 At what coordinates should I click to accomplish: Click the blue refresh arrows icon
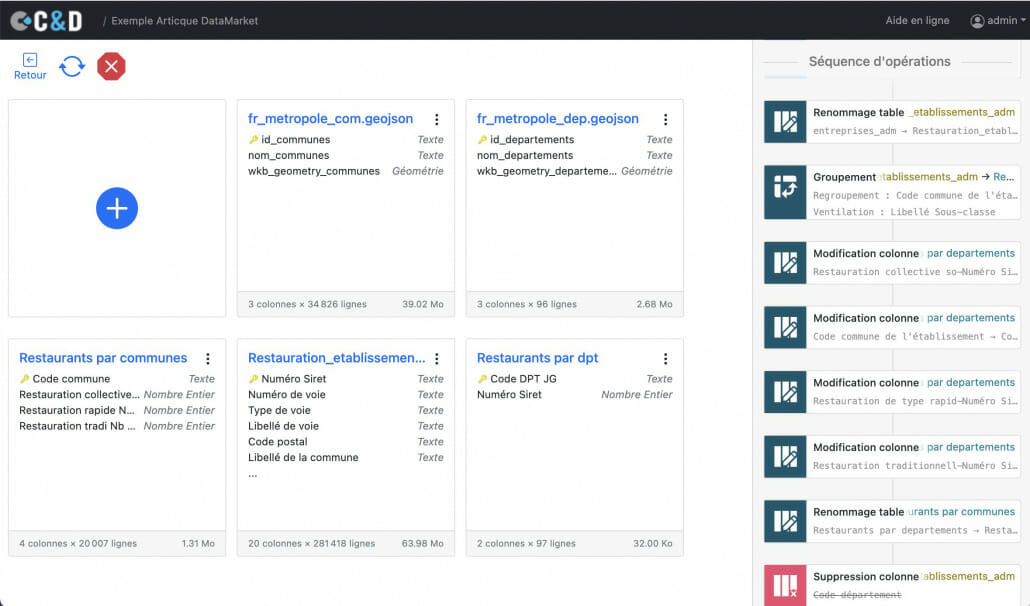(72, 66)
